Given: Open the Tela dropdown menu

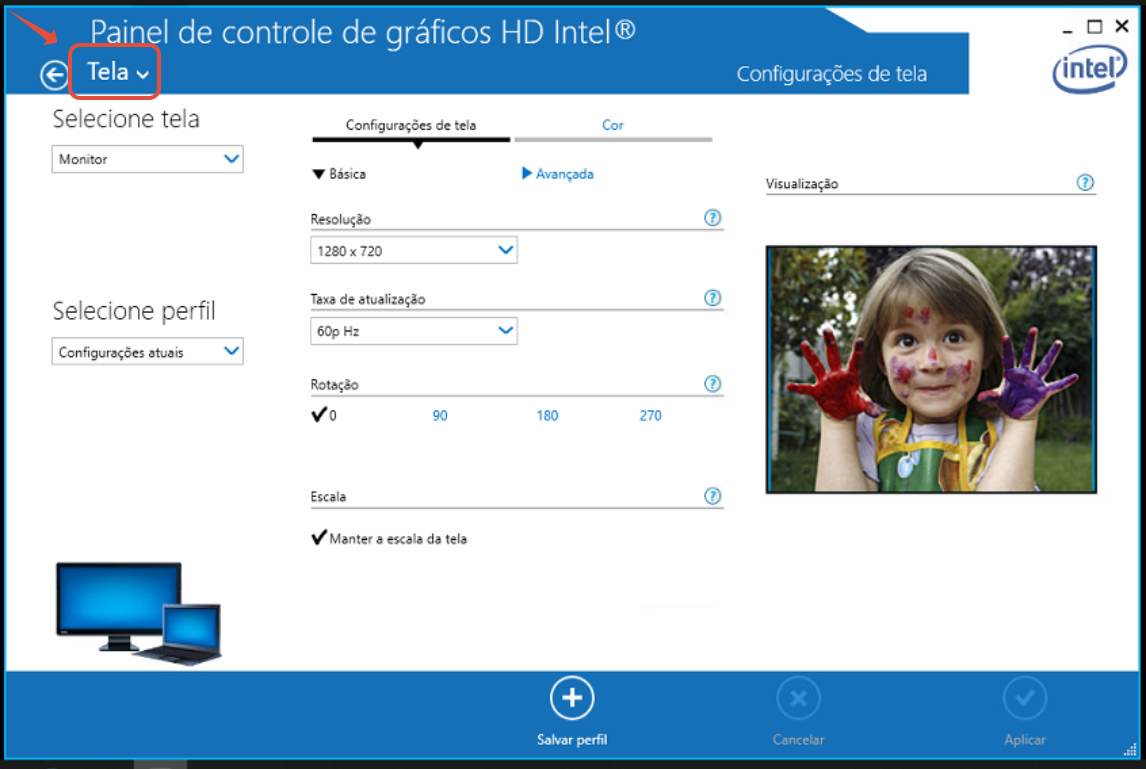Looking at the screenshot, I should (x=117, y=72).
